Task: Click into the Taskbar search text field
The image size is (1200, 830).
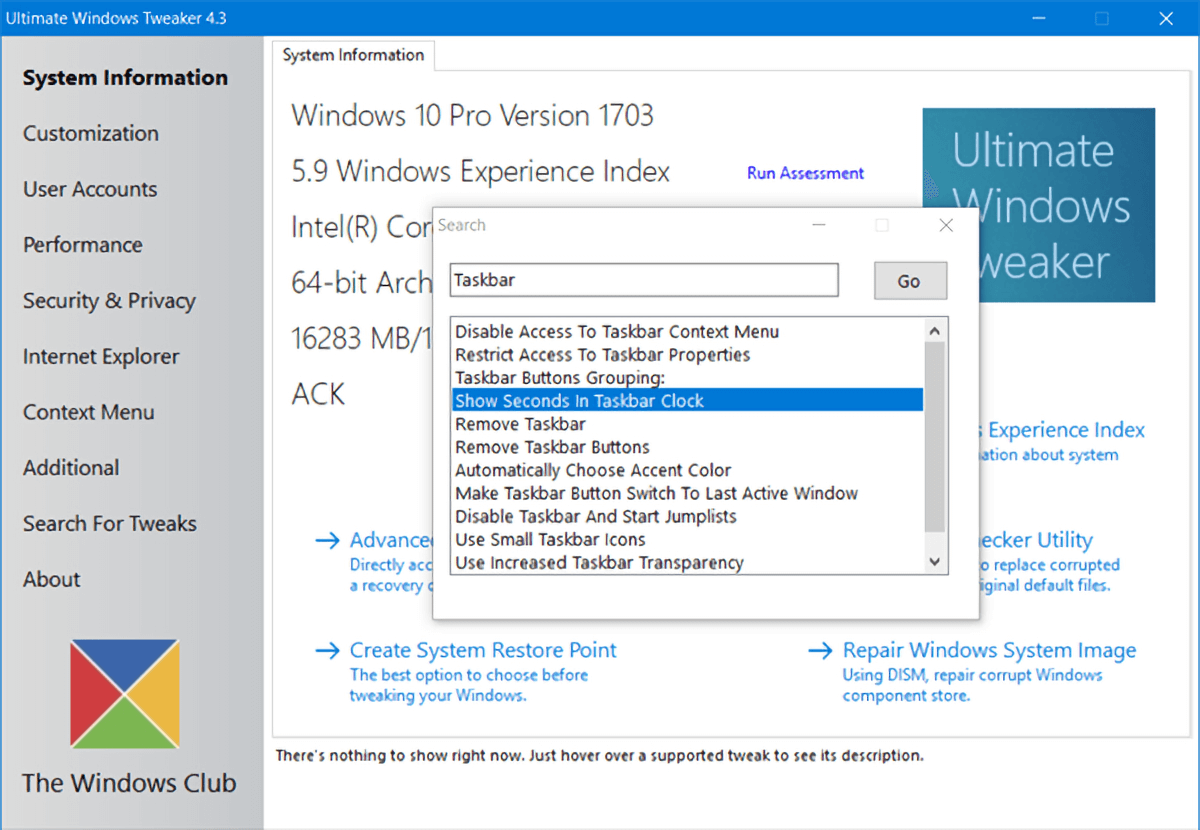Action: pos(644,280)
